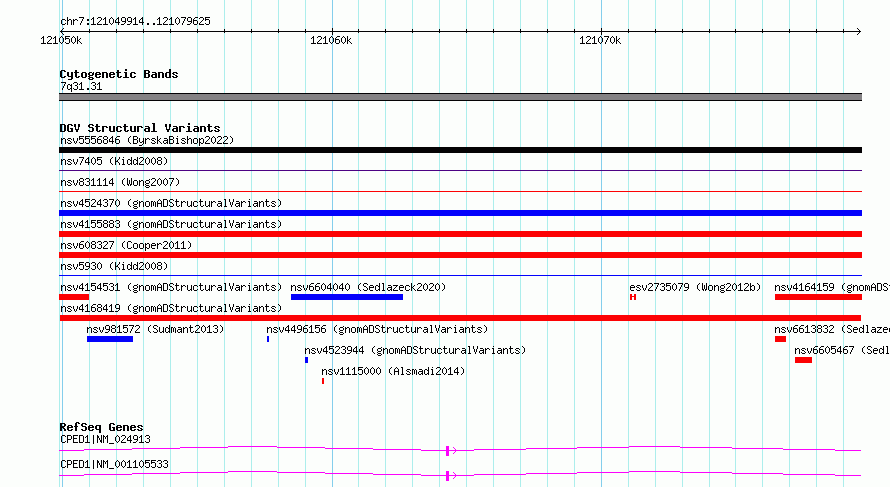Open CPED1|NM_024913 transcript label
890x487 pixels.
(x=106, y=439)
